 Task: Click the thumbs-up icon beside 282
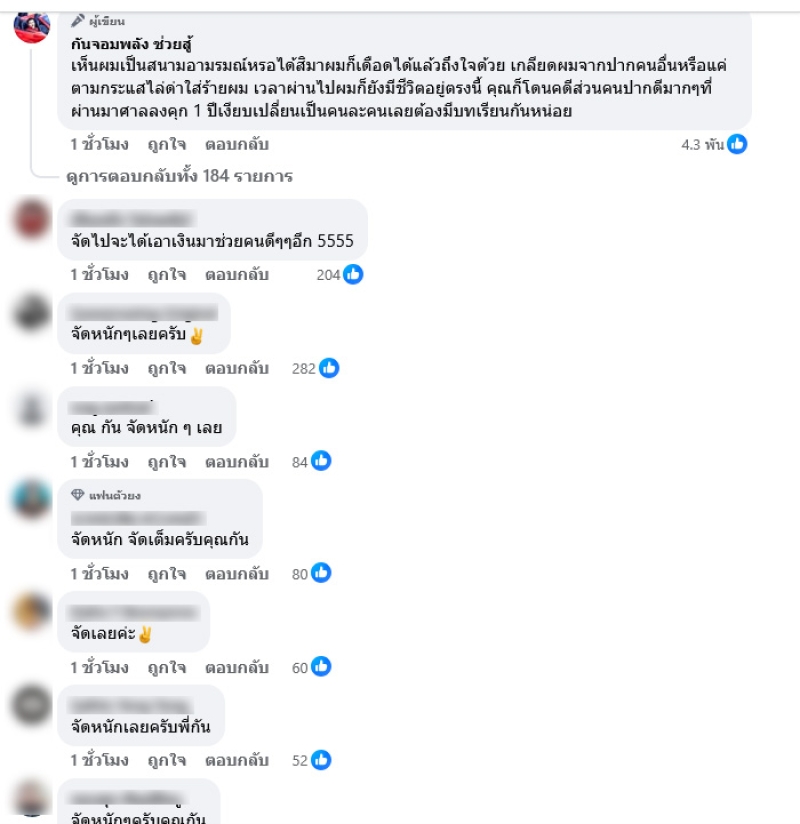click(329, 368)
